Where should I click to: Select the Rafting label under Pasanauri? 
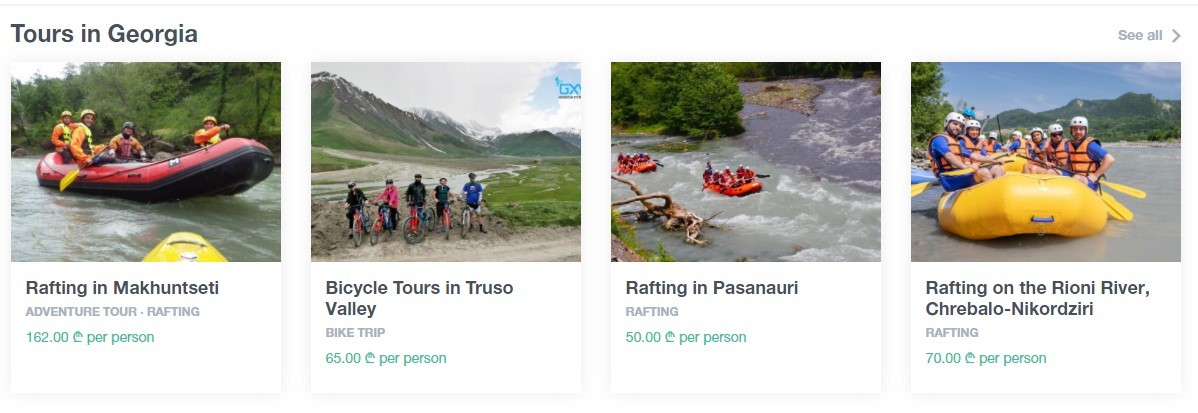[652, 312]
